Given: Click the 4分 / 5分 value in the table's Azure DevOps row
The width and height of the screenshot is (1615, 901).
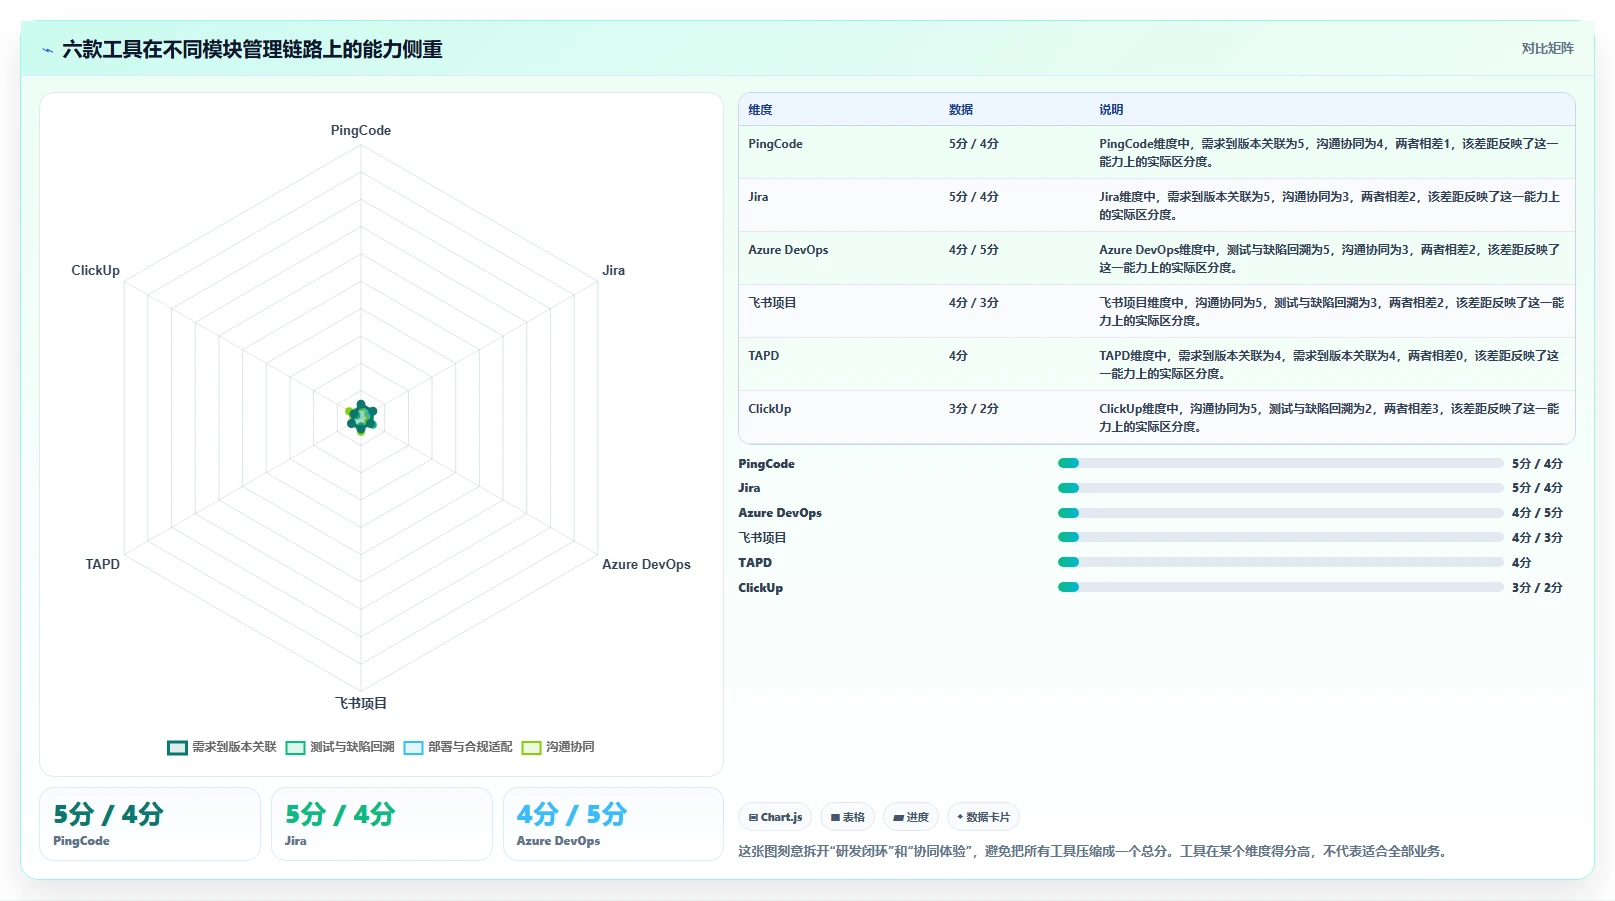Looking at the screenshot, I should point(973,250).
